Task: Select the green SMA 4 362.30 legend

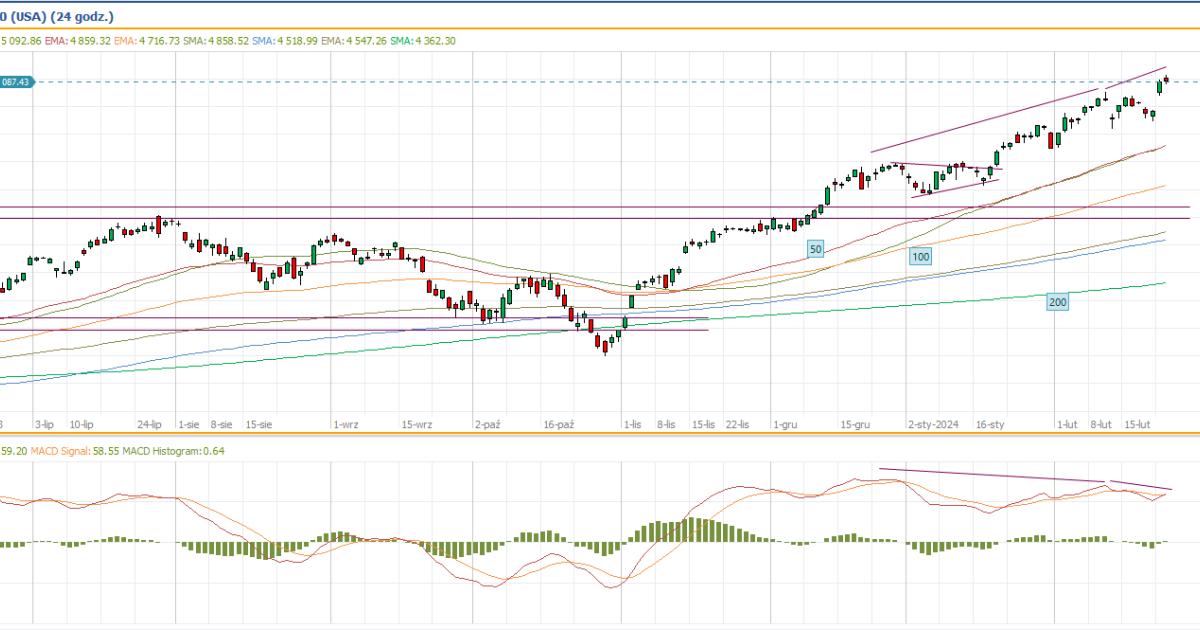Action: coord(423,41)
